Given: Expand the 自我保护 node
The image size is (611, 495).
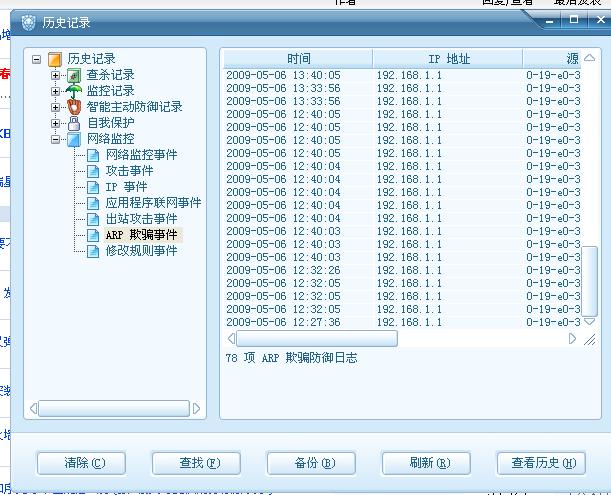Looking at the screenshot, I should (x=55, y=123).
